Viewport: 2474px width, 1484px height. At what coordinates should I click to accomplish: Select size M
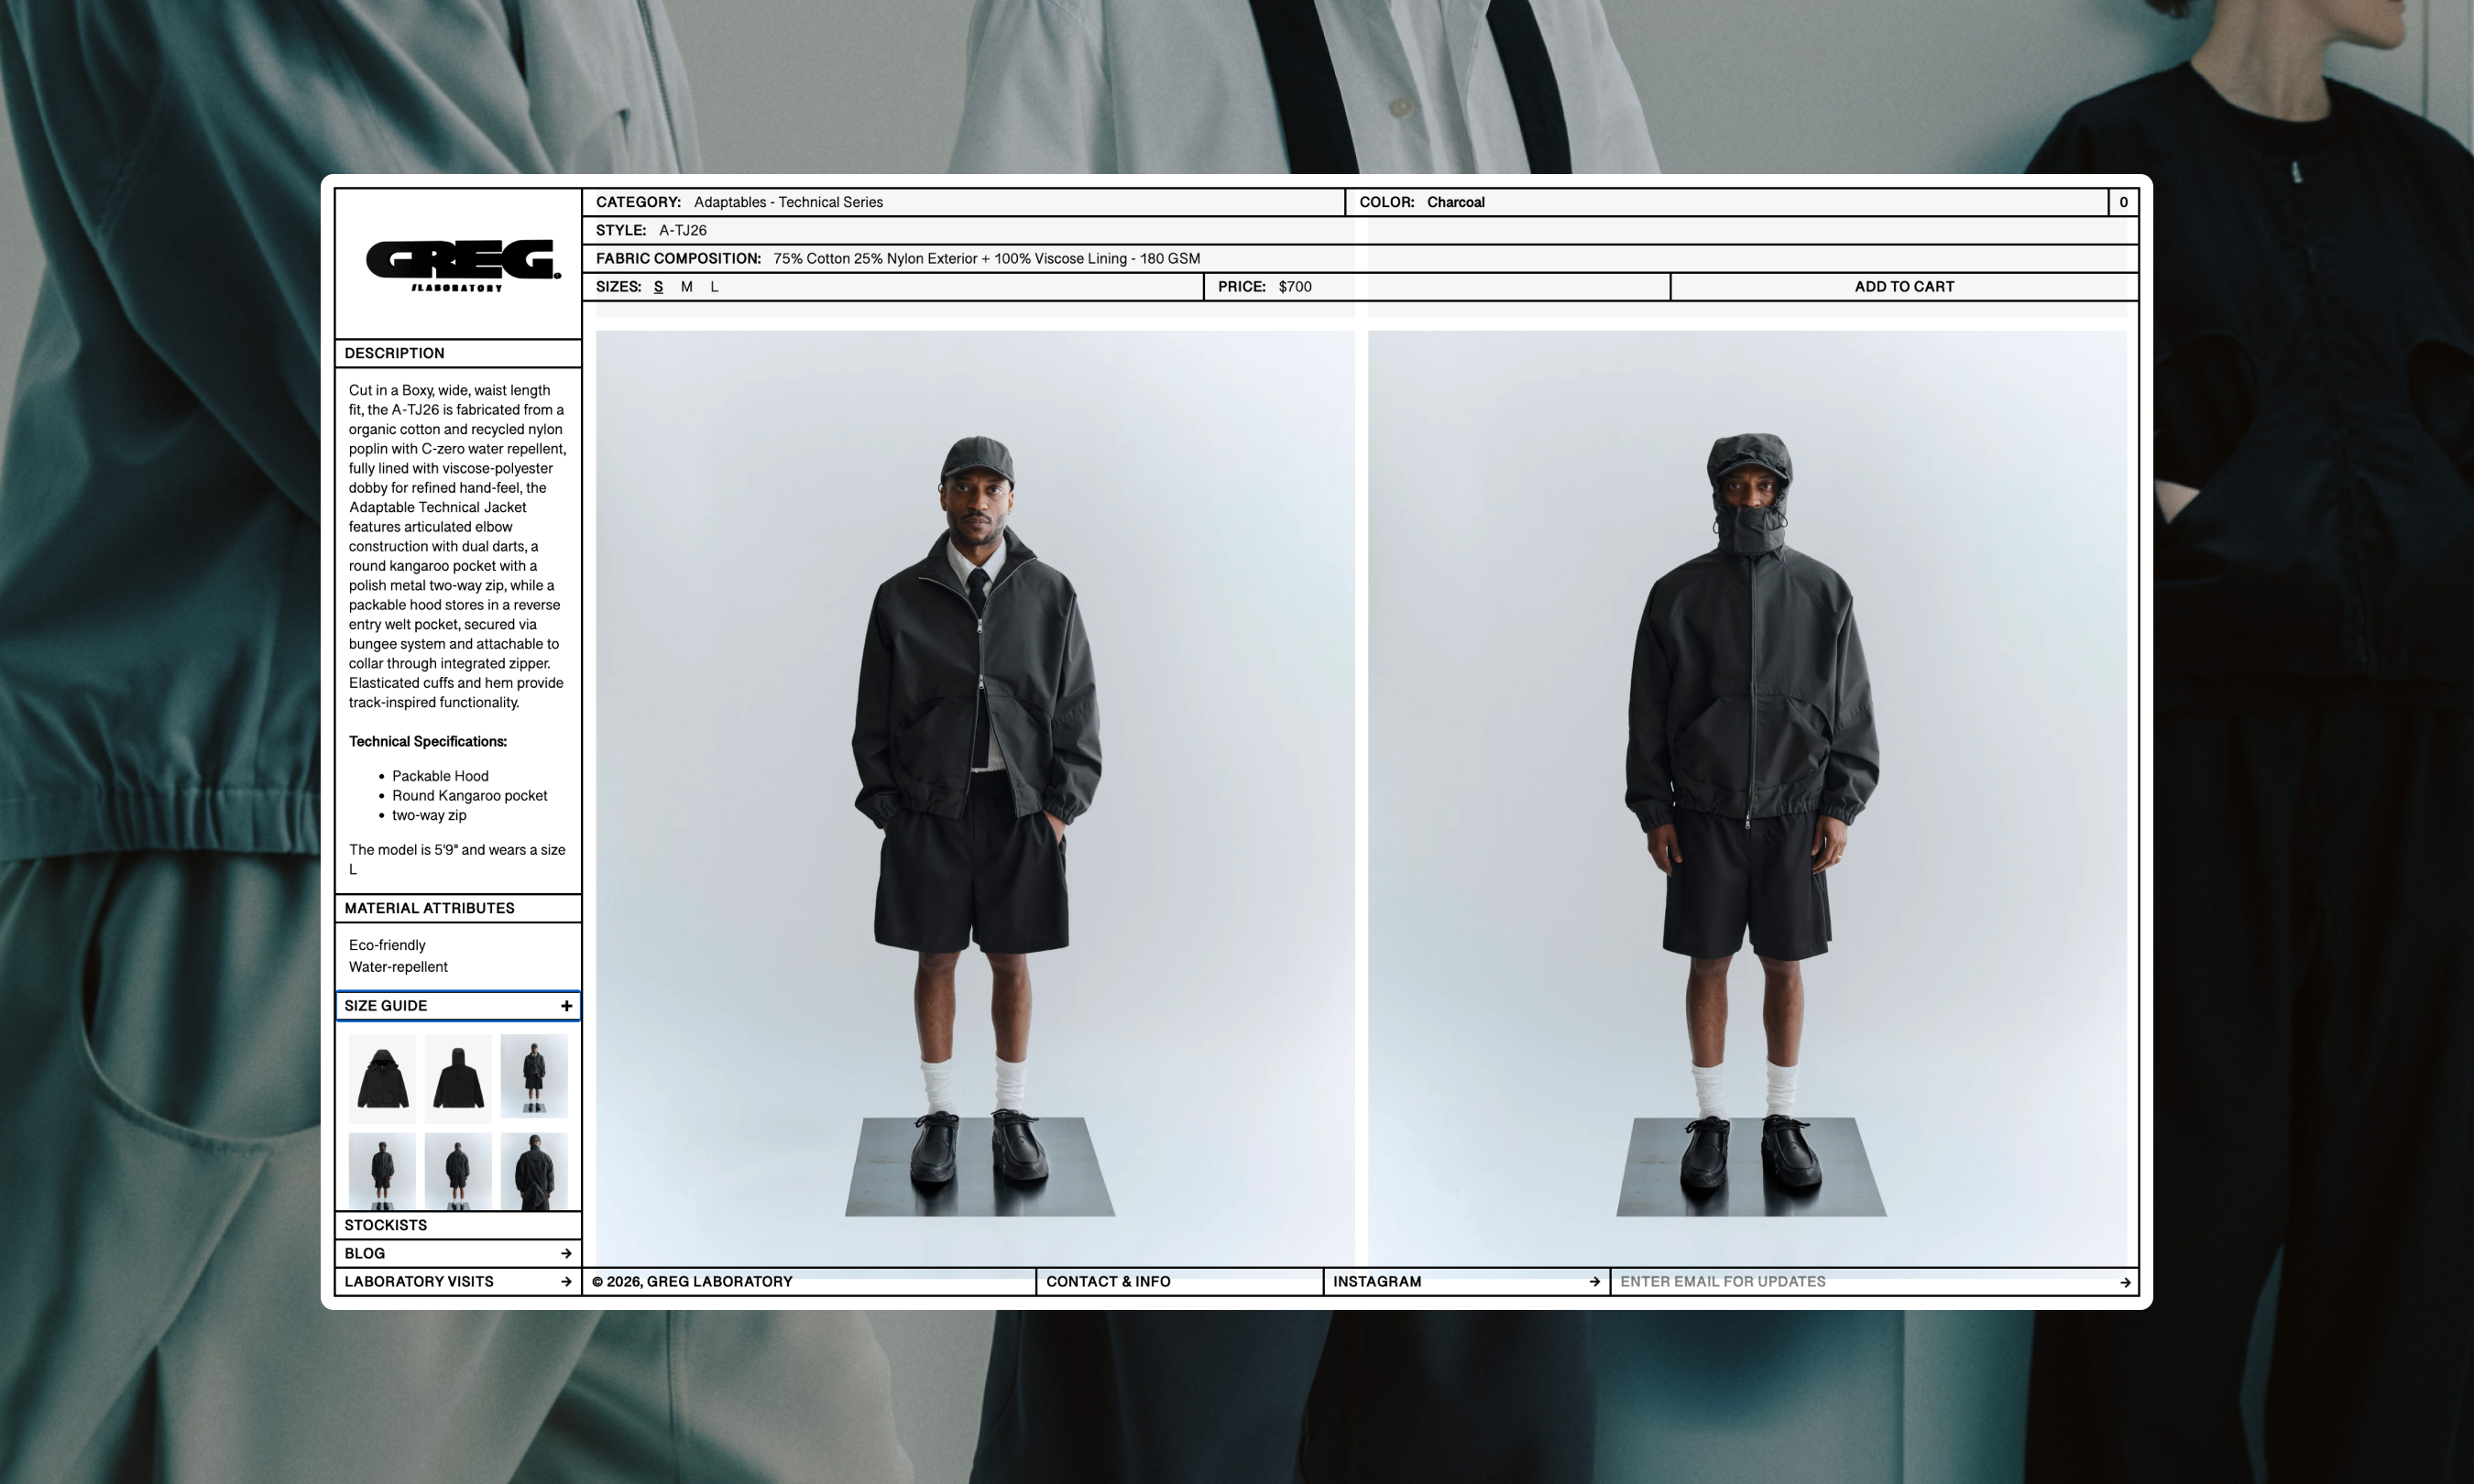[686, 287]
